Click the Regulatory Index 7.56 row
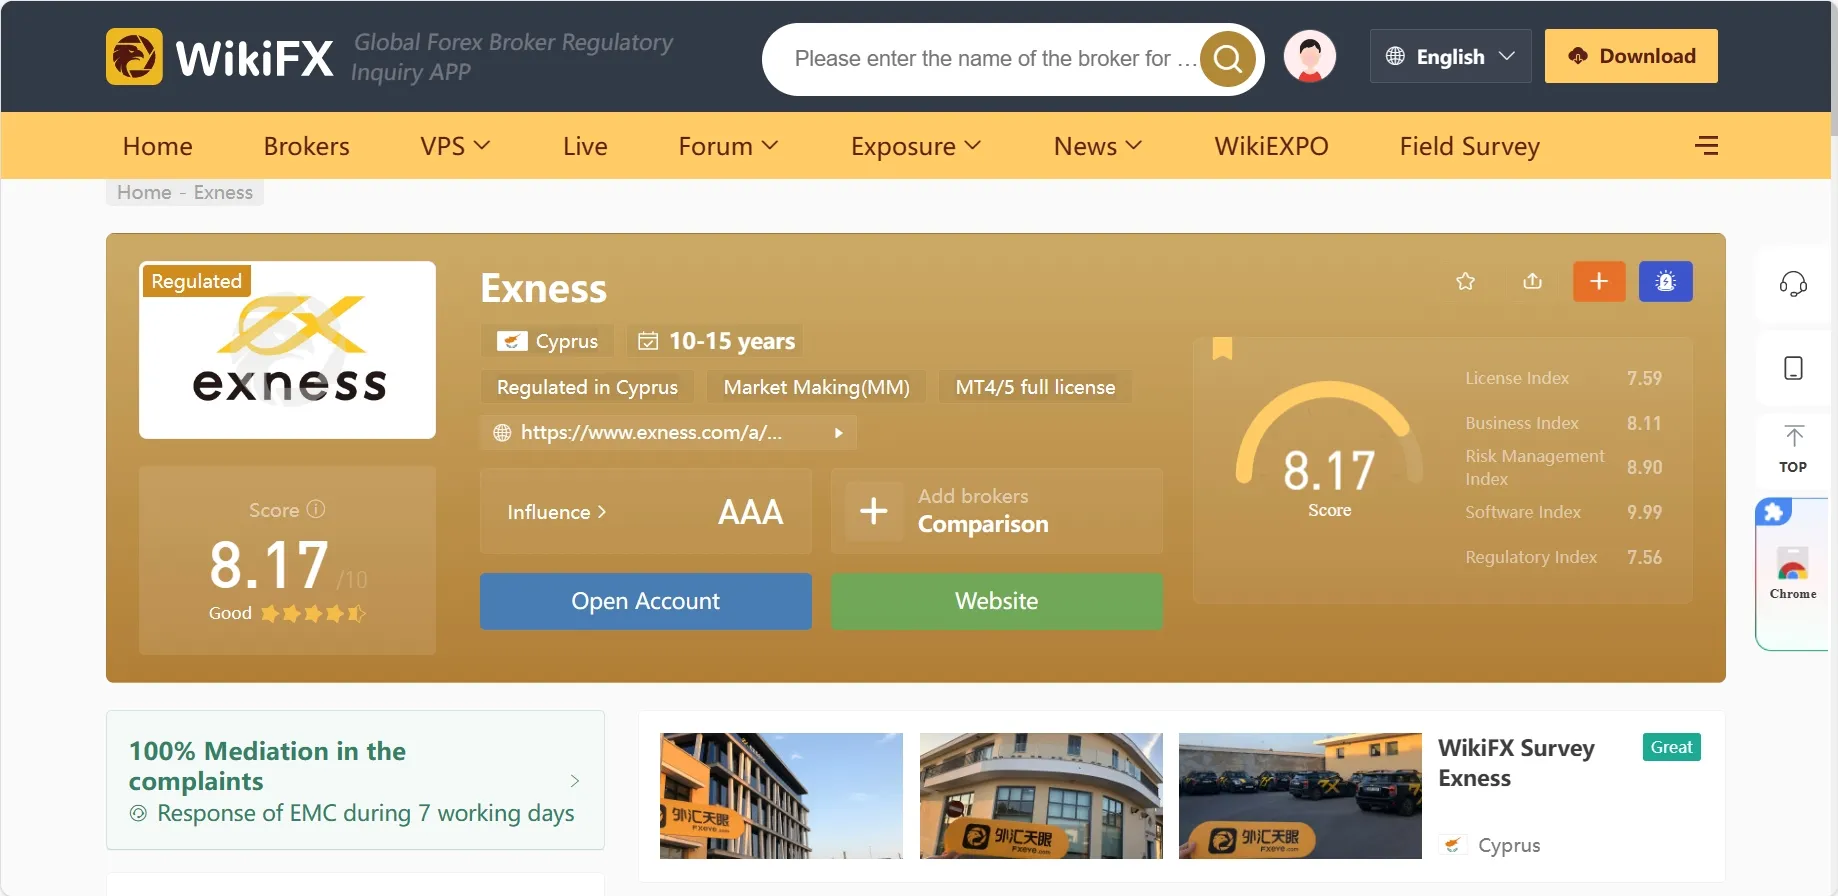The height and width of the screenshot is (896, 1838). point(1564,557)
